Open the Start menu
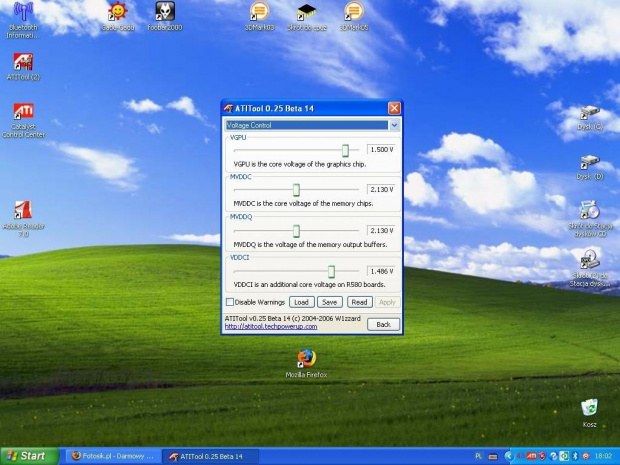The image size is (620, 465). pos(29,456)
